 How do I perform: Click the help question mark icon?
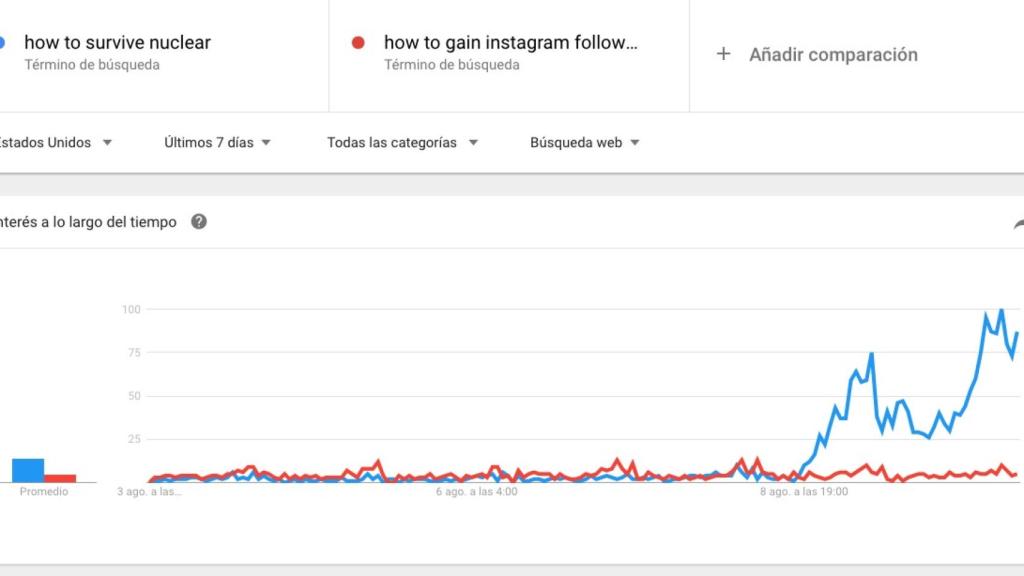199,222
